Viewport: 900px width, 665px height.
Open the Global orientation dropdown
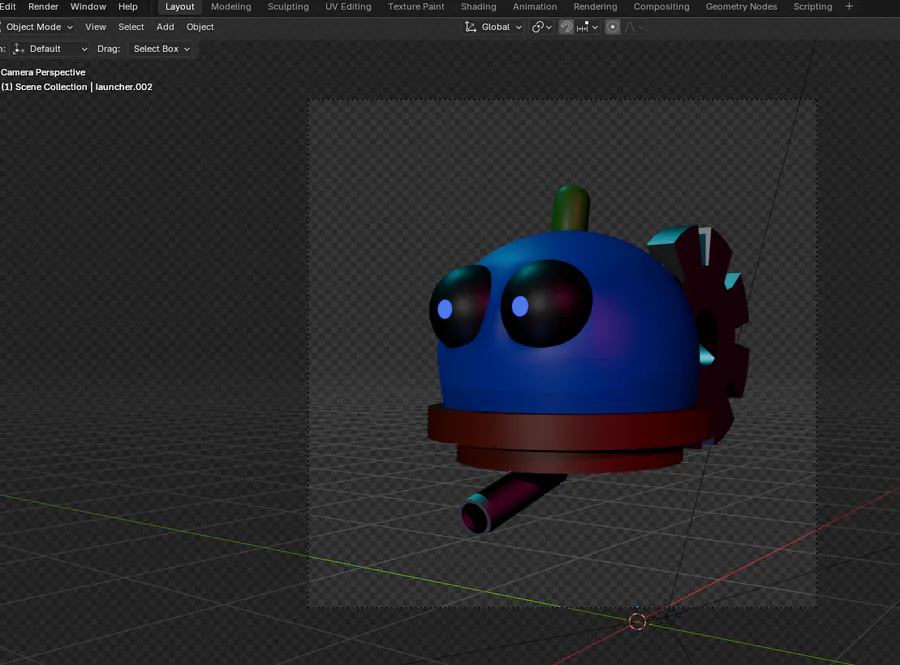point(495,27)
